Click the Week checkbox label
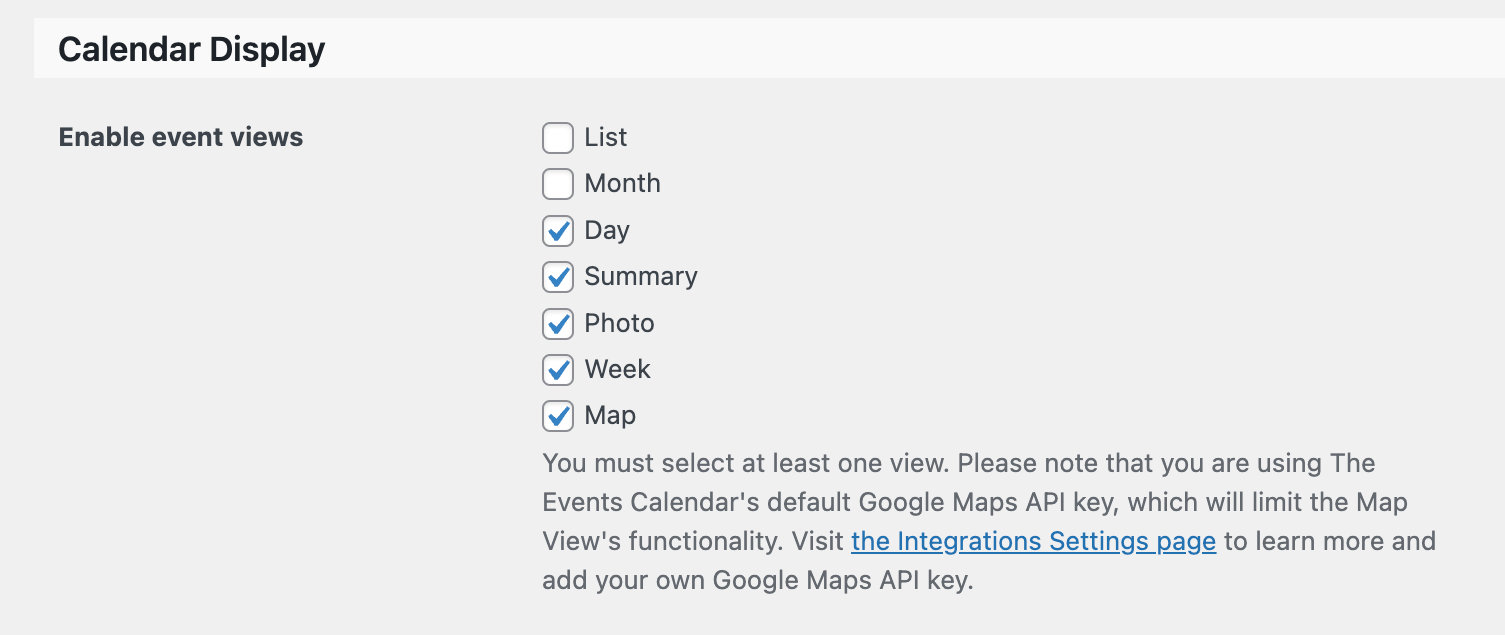The height and width of the screenshot is (635, 1505). [617, 369]
